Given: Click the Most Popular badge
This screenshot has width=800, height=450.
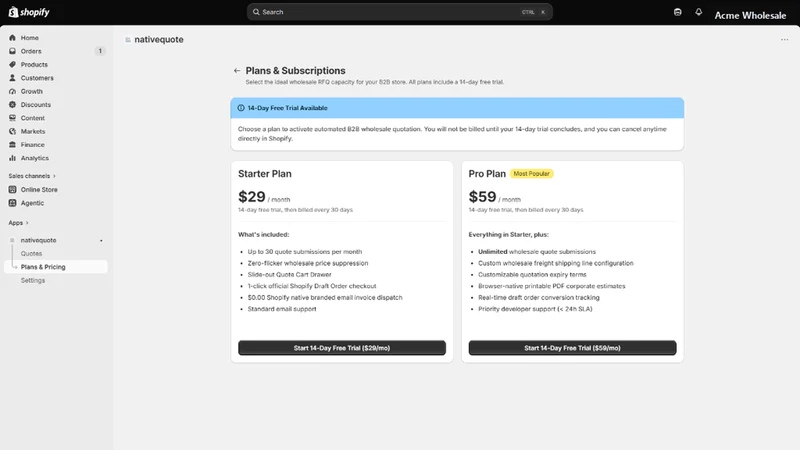Looking at the screenshot, I should 531,173.
